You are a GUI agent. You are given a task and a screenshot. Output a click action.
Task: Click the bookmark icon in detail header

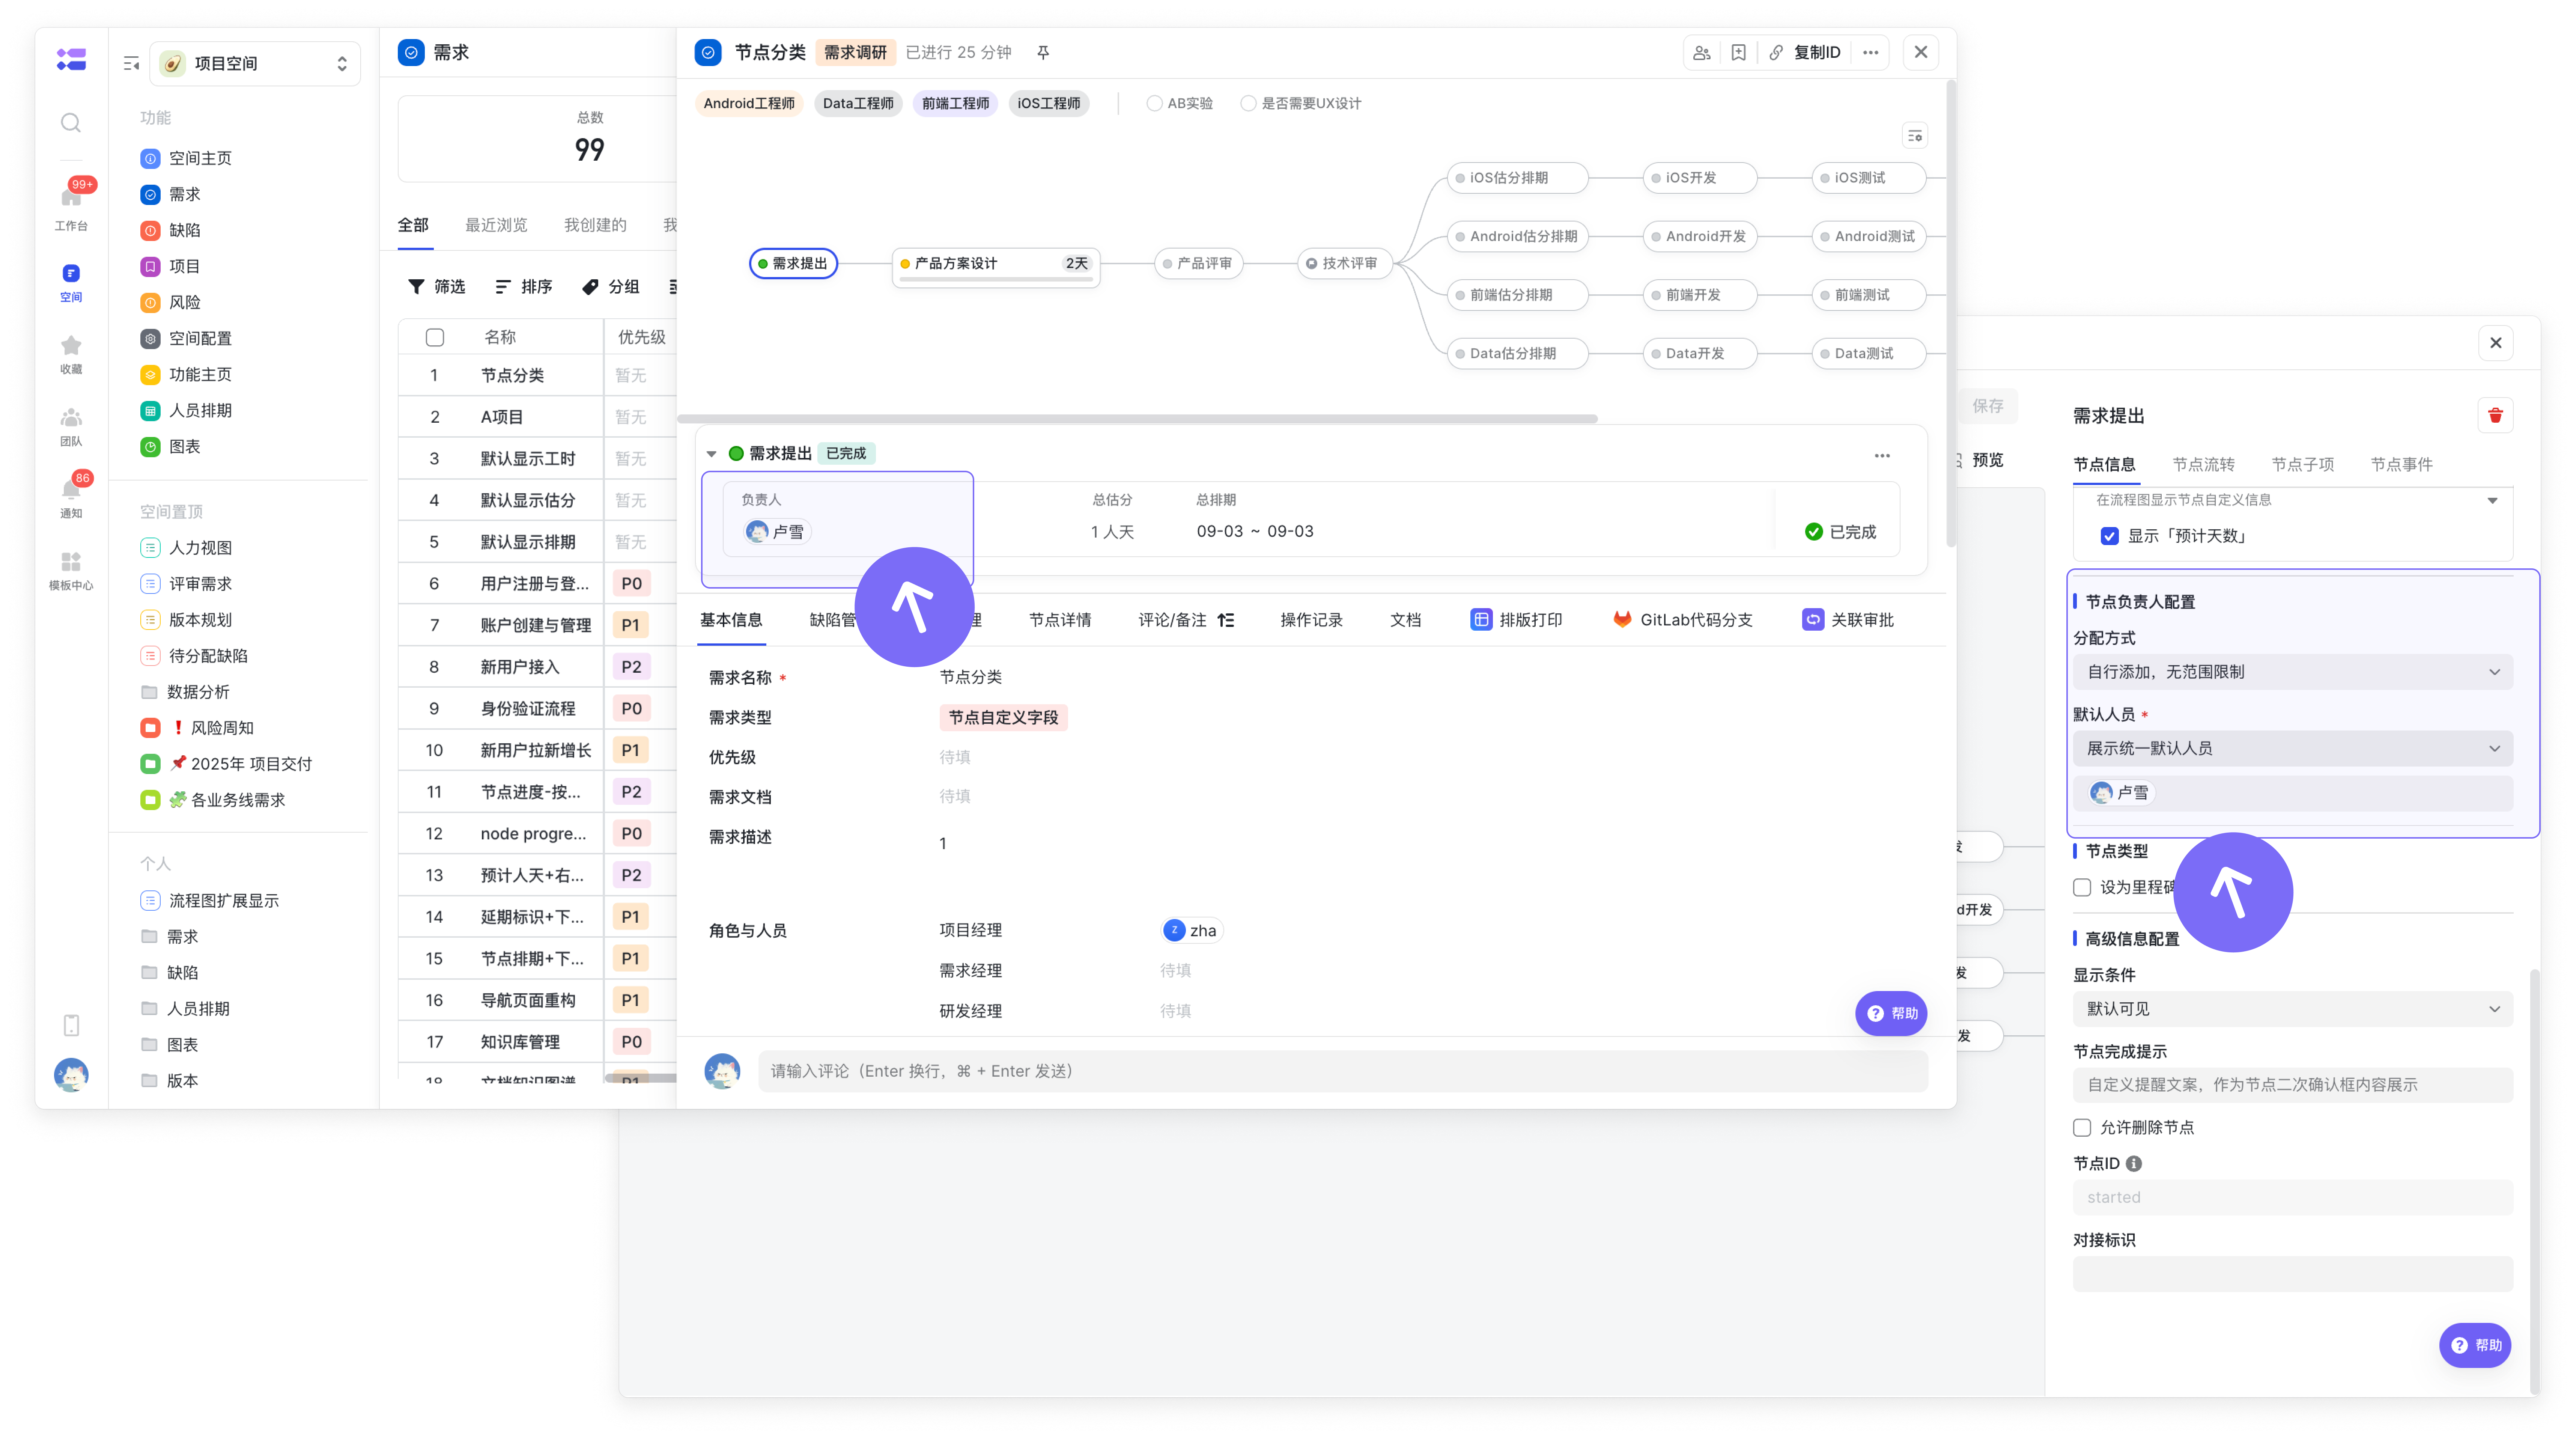coord(1739,52)
